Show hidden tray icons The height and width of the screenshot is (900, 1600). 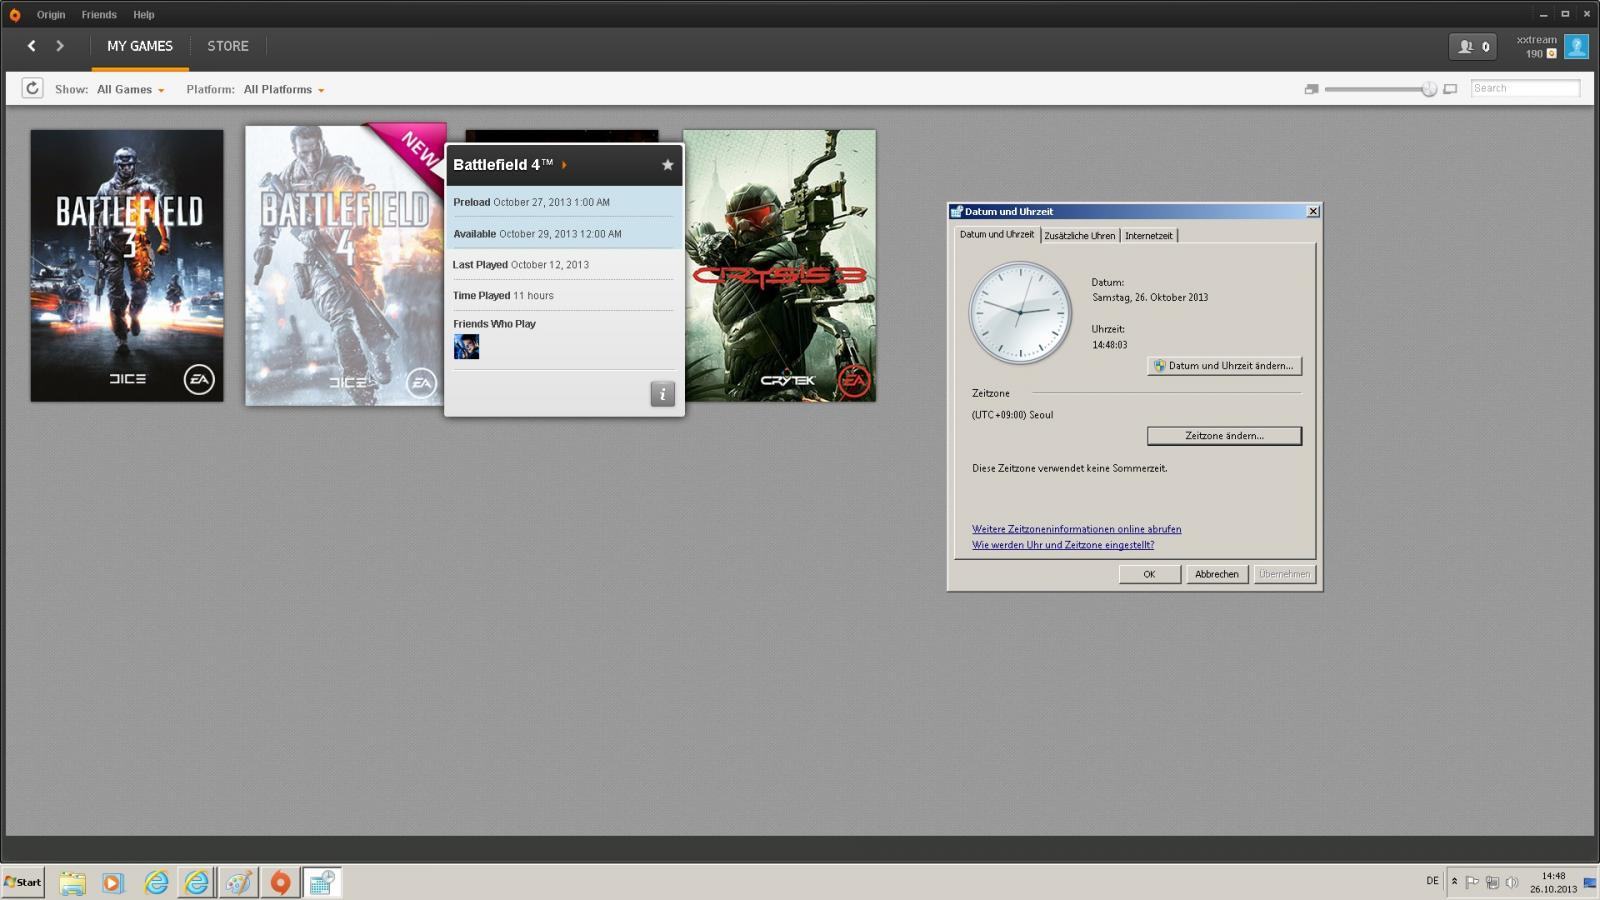(x=1454, y=882)
